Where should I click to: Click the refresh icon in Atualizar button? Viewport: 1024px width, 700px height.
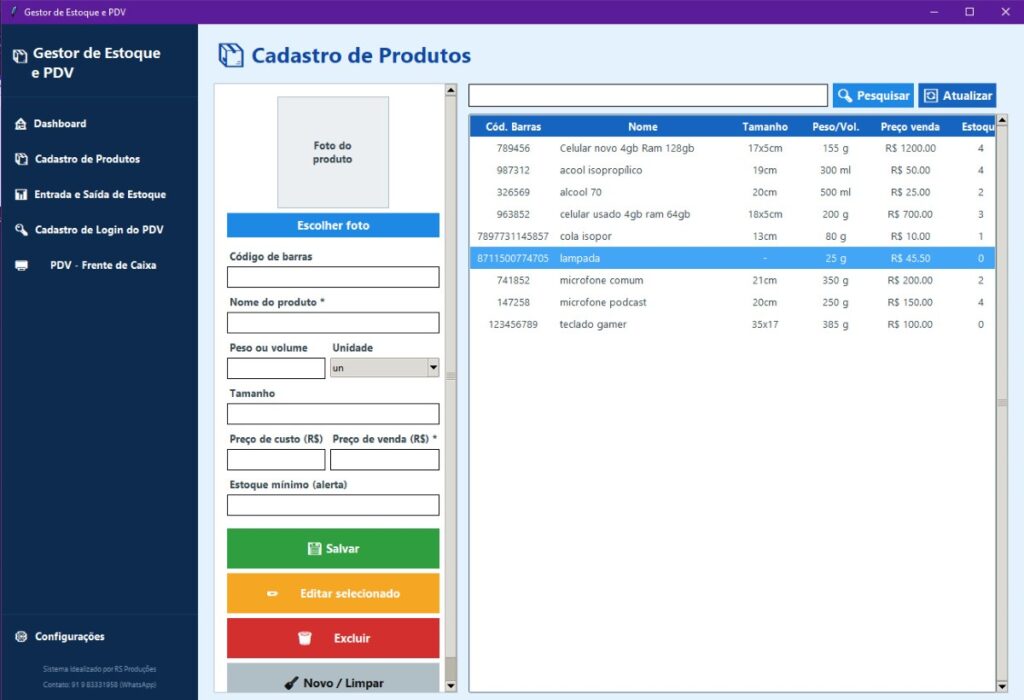[931, 96]
